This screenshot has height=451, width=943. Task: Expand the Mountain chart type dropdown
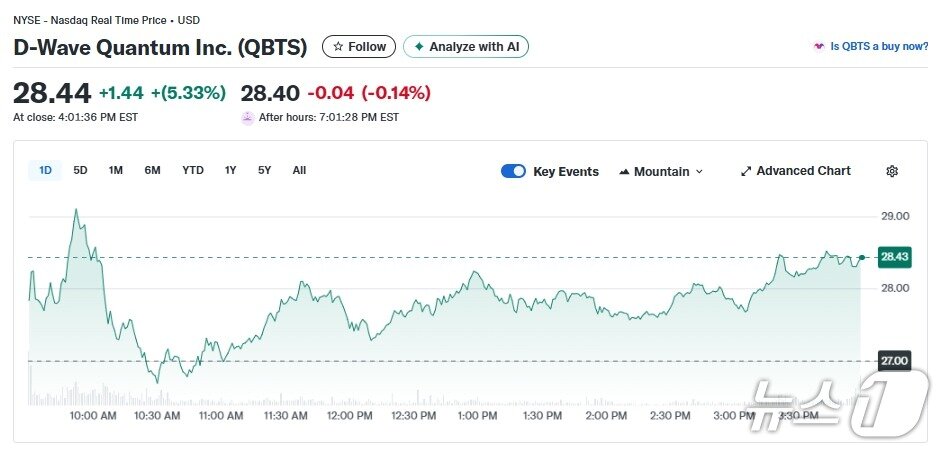click(x=661, y=171)
